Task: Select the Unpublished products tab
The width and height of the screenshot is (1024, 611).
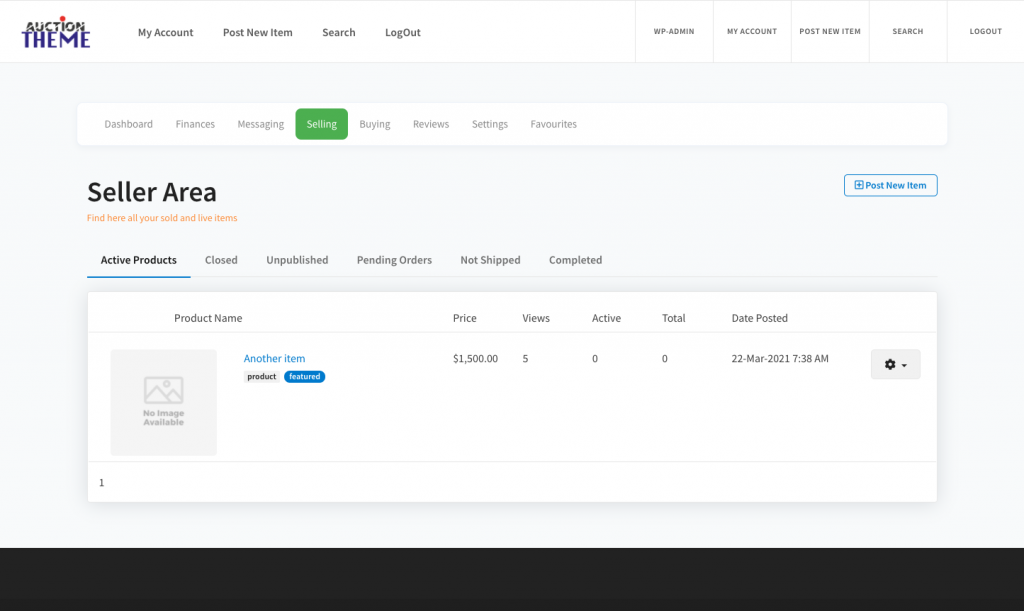Action: tap(297, 260)
